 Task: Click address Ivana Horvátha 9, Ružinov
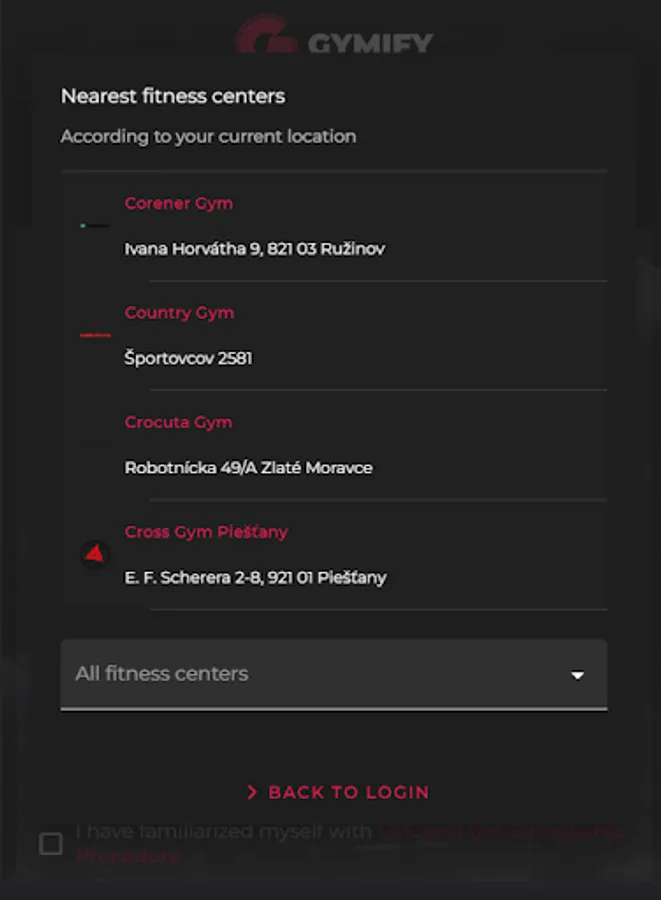coord(254,248)
